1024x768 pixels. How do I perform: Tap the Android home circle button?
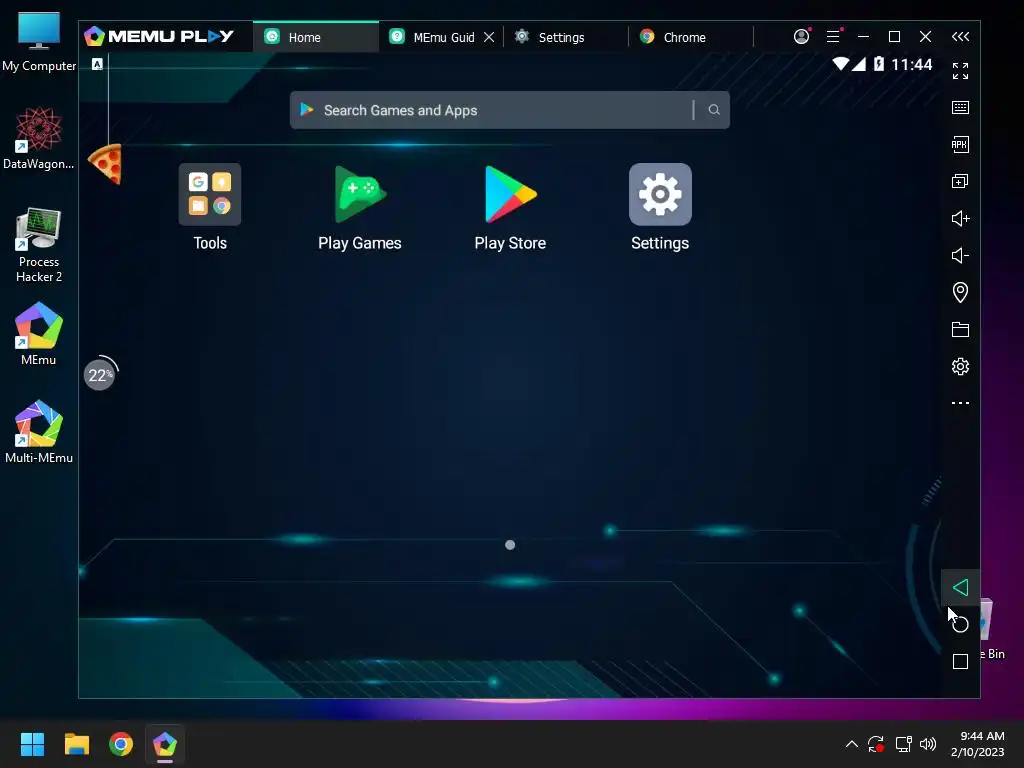pyautogui.click(x=960, y=624)
